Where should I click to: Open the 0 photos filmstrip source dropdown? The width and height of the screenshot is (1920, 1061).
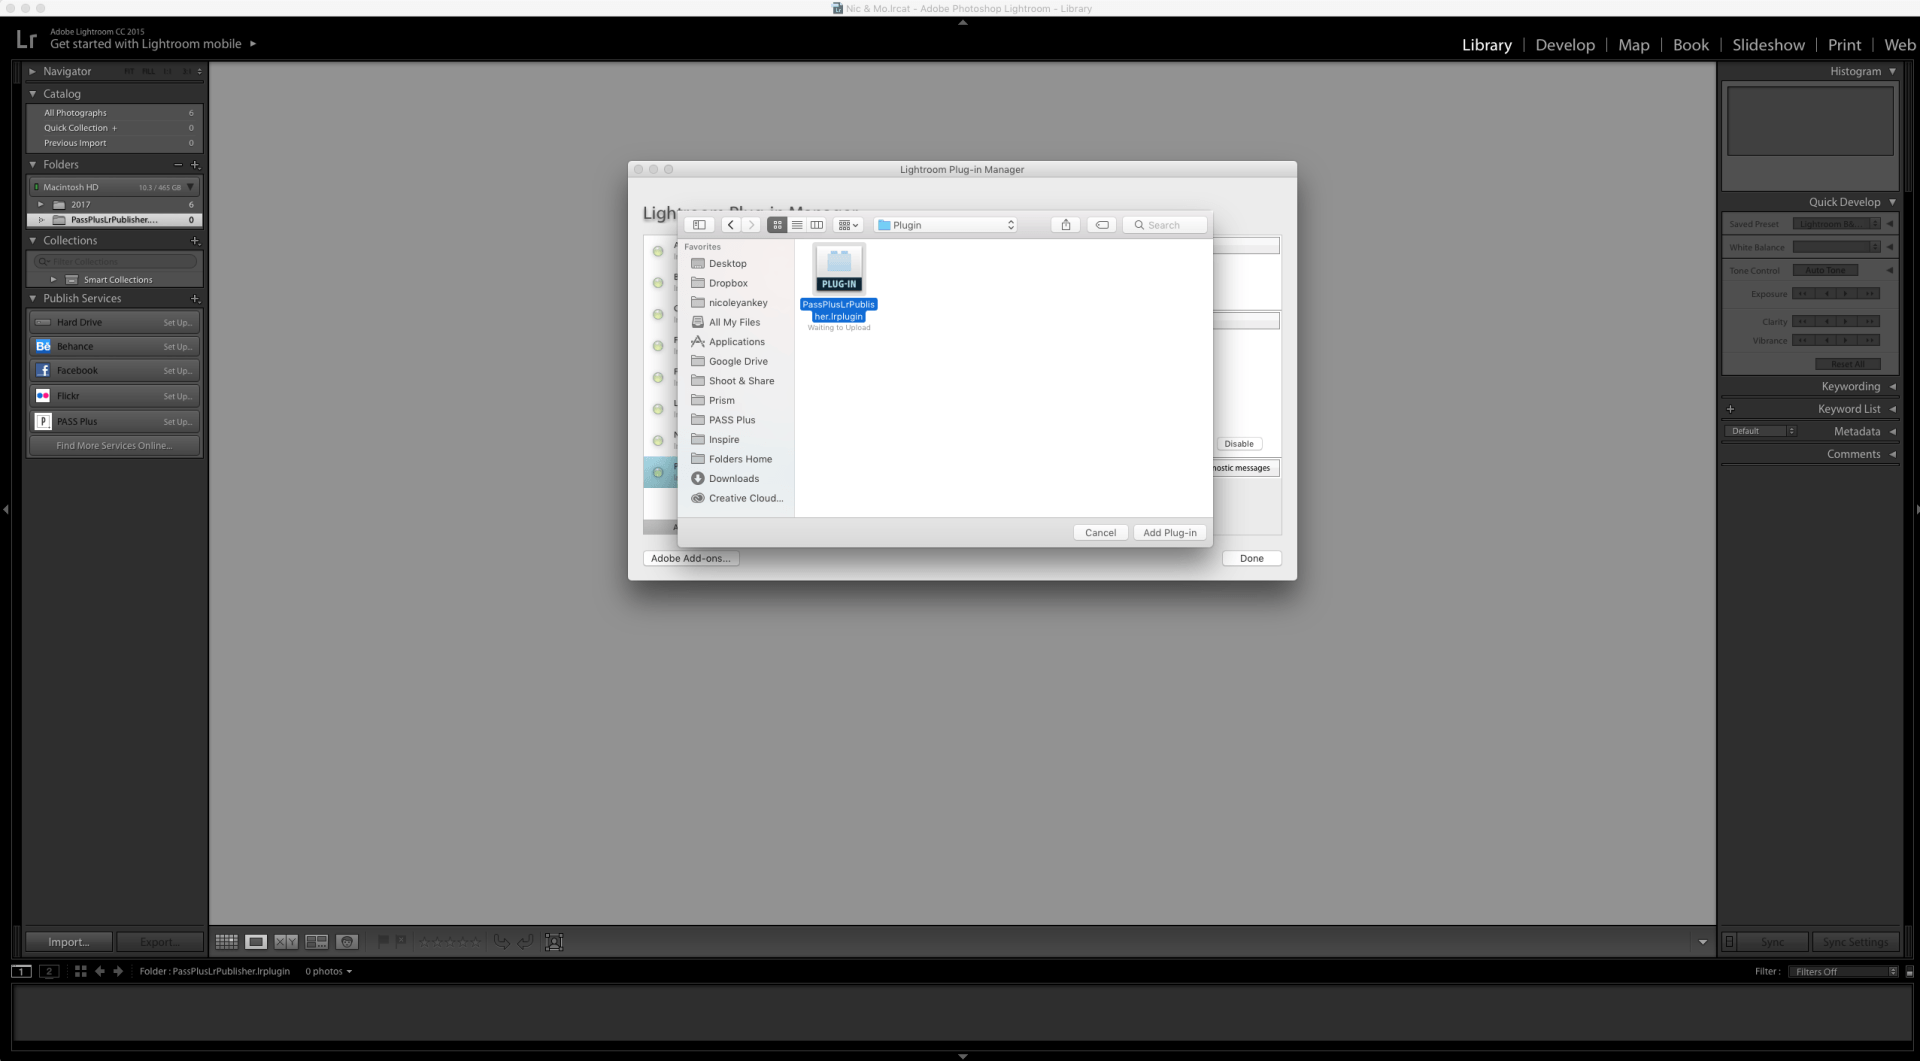[x=329, y=971]
